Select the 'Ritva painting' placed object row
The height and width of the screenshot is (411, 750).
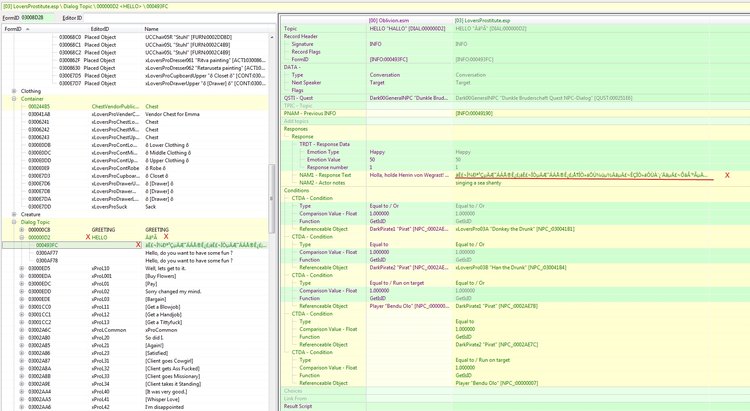tap(135, 60)
